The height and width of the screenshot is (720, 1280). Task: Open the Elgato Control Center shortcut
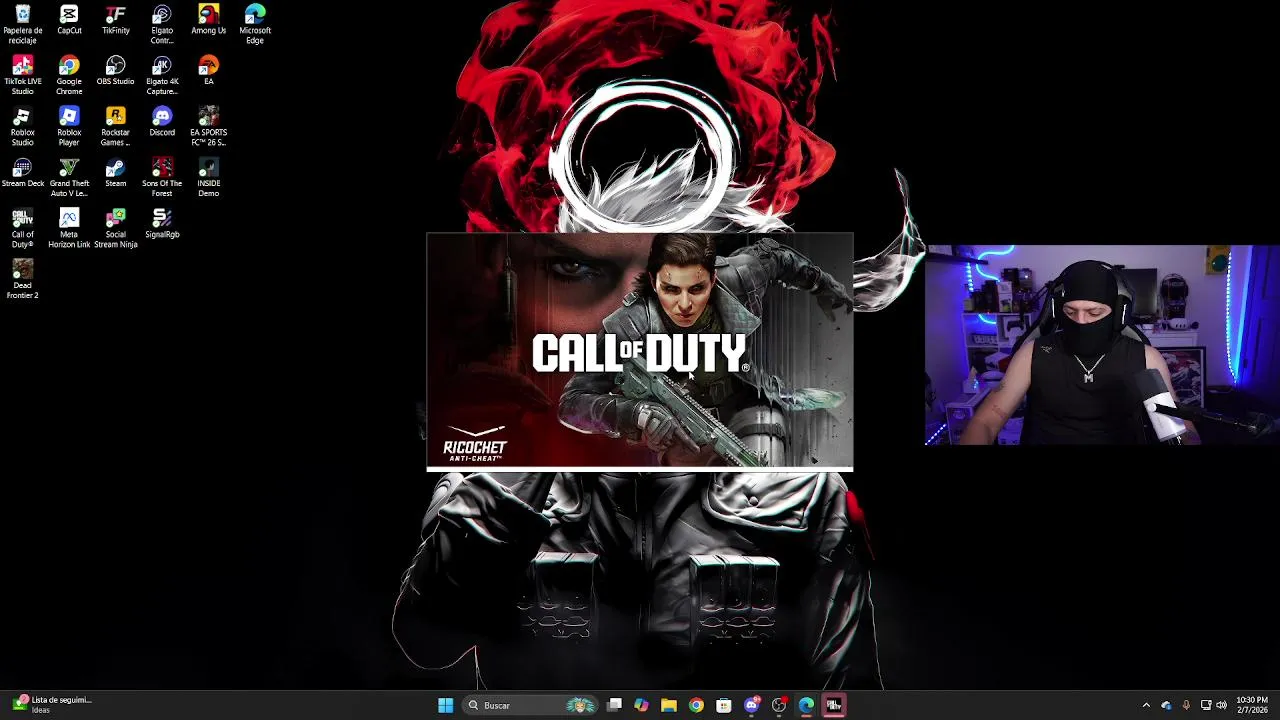point(162,25)
